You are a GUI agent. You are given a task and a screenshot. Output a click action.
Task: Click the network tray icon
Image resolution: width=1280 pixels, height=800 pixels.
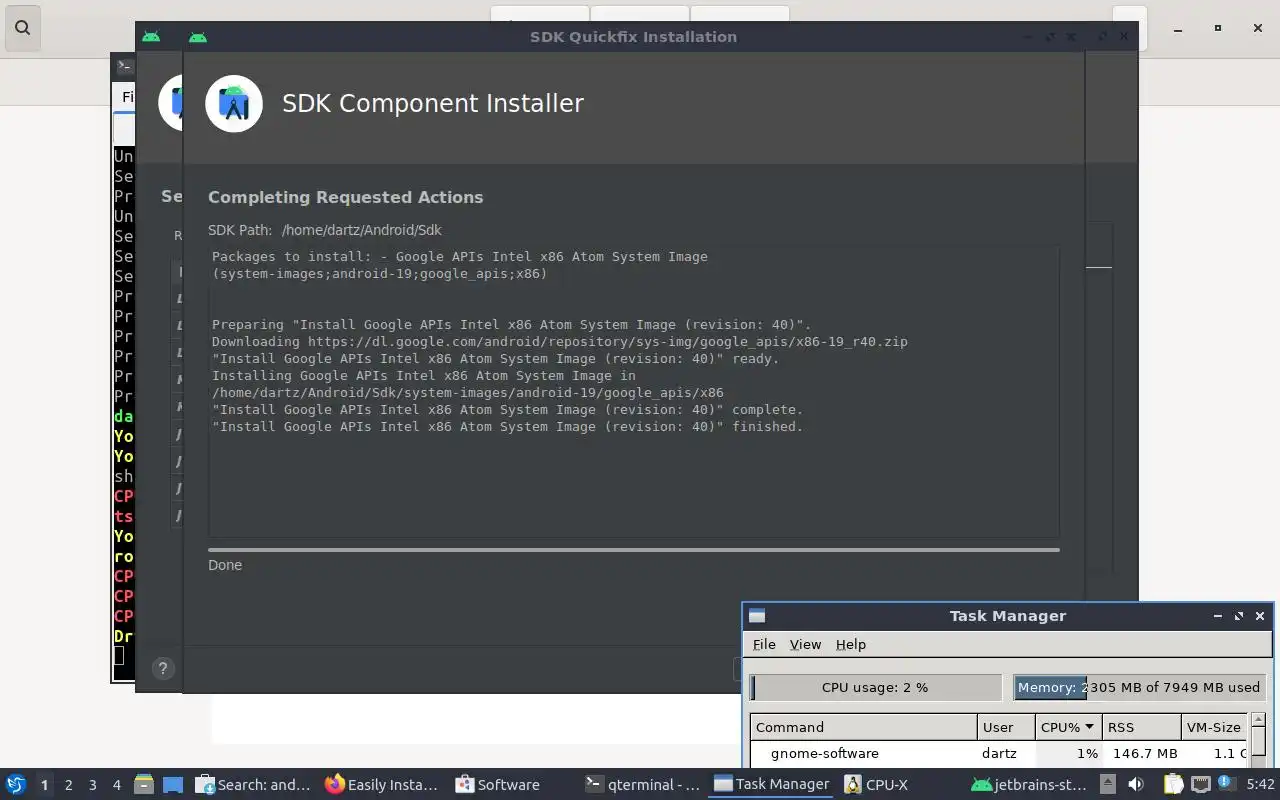point(1200,784)
